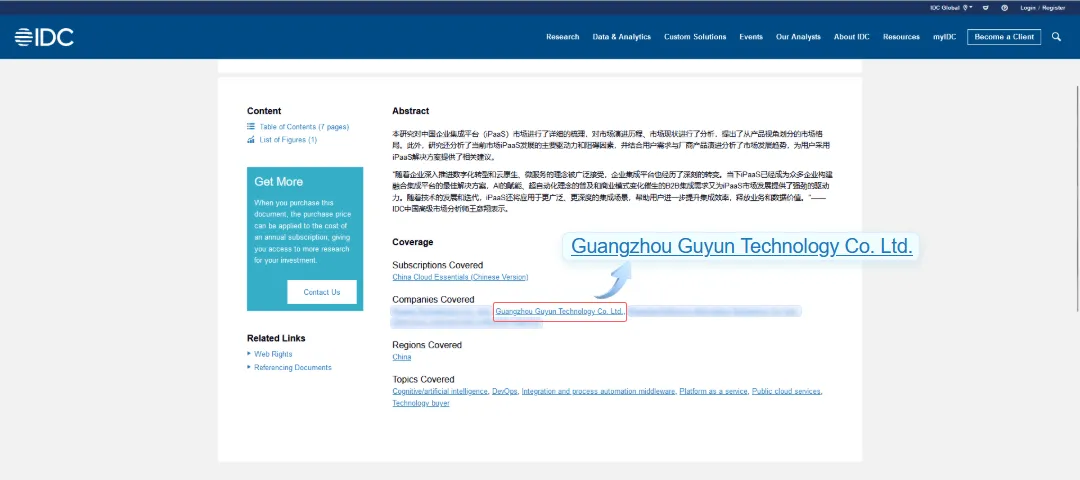Viewport: 1080px width, 480px height.
Task: Open the DevOps topic link
Action: pos(504,391)
